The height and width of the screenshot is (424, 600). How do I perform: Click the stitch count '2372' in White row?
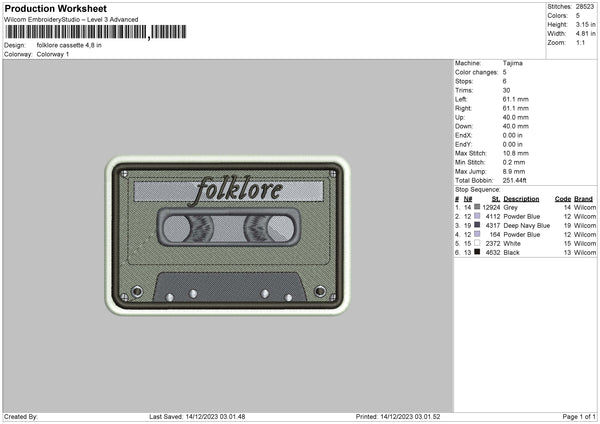coord(493,243)
